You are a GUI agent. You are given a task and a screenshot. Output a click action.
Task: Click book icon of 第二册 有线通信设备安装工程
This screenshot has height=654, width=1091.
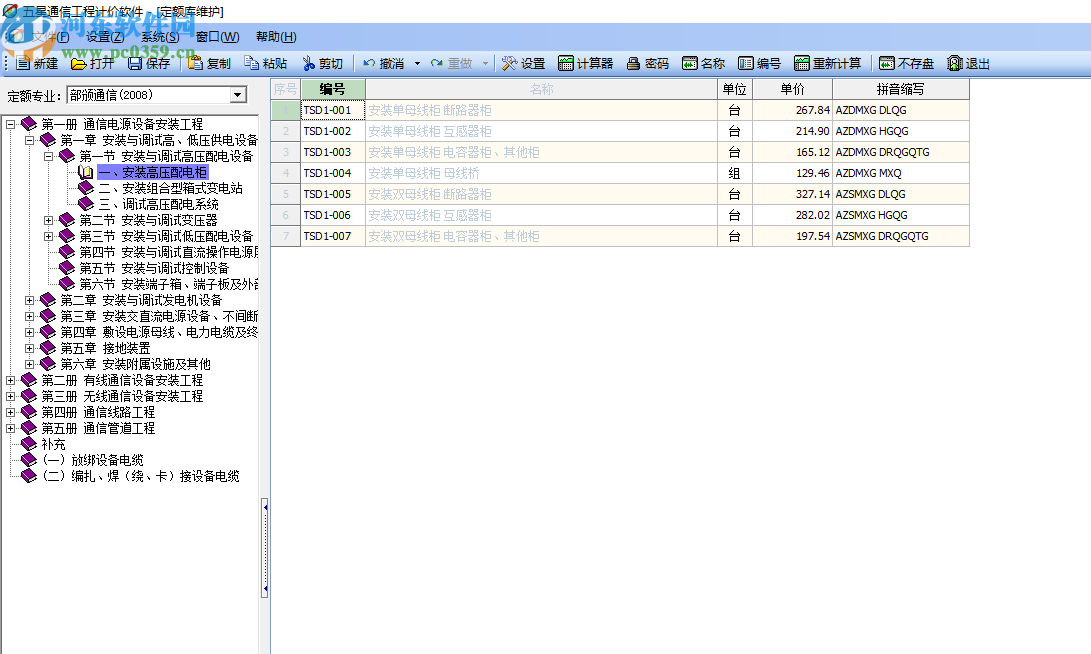[29, 380]
